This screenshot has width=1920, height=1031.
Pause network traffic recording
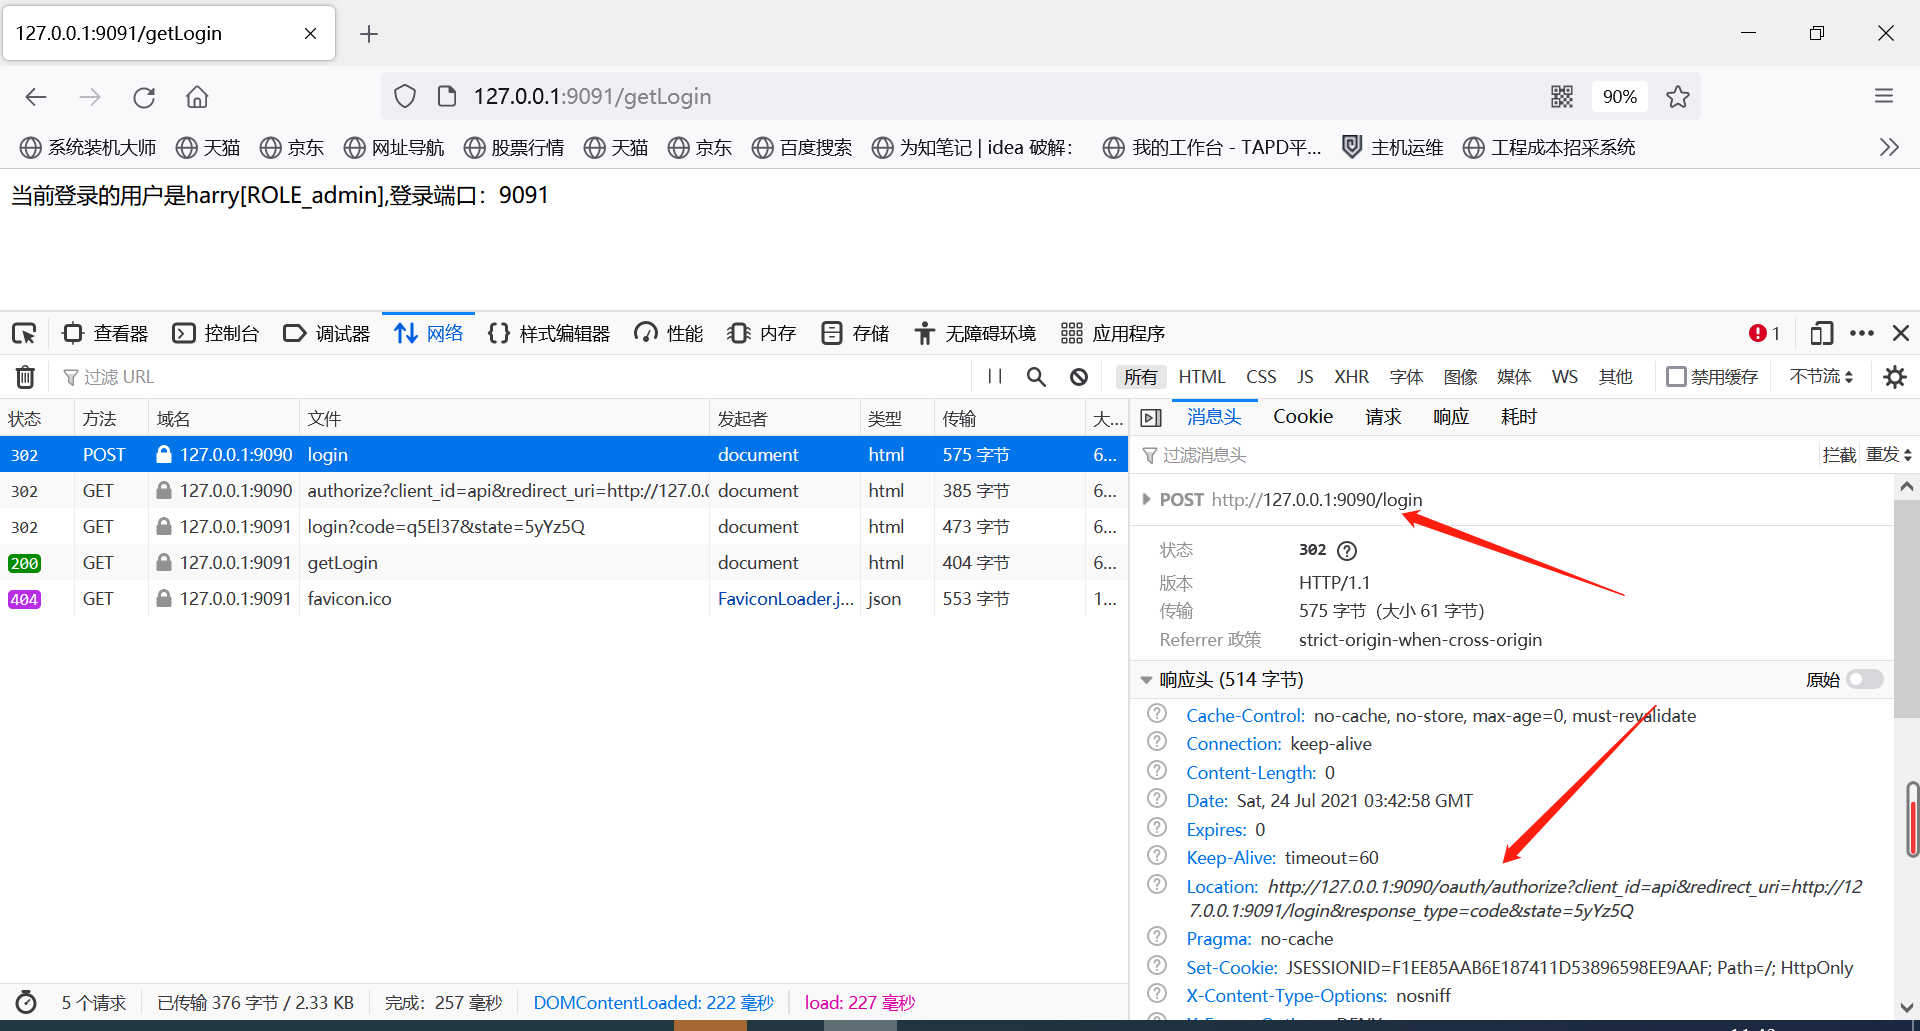[995, 377]
